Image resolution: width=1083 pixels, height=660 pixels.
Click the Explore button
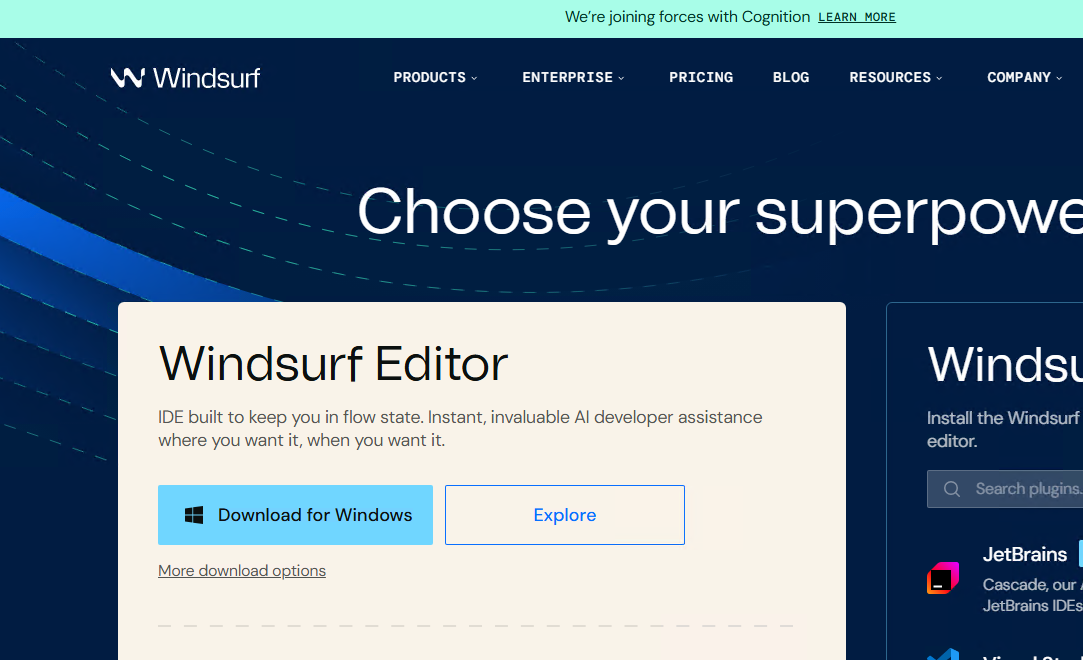click(x=565, y=515)
